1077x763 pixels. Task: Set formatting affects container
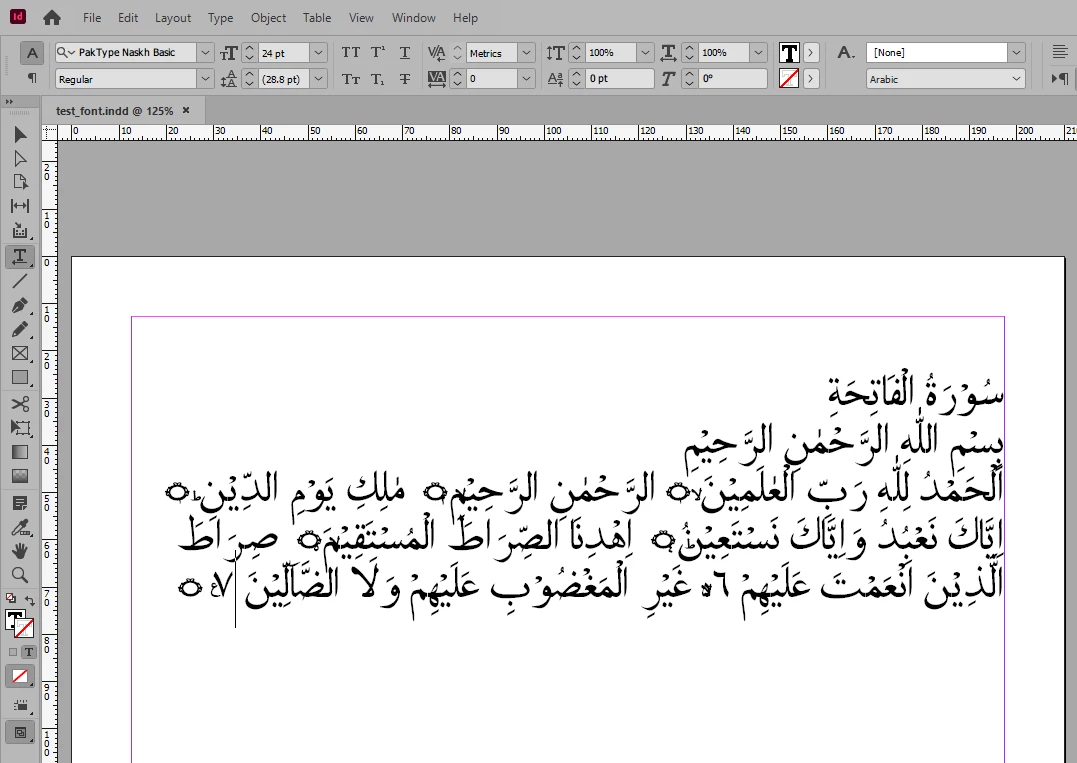(12, 652)
